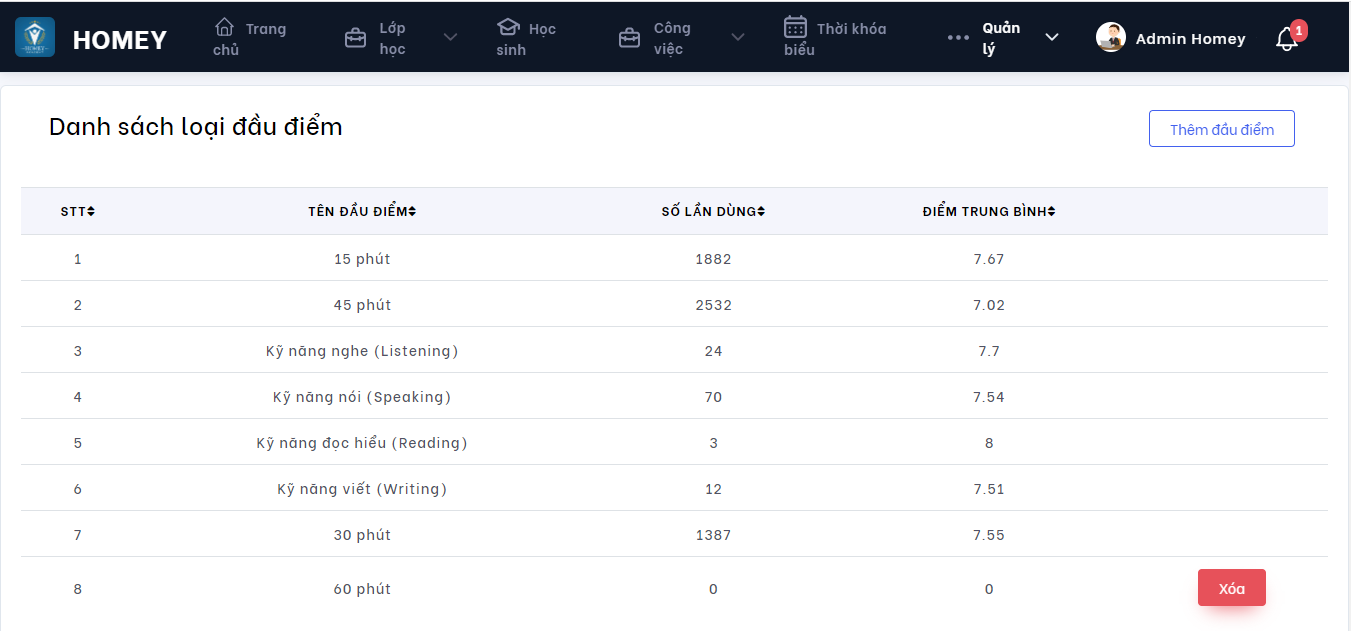This screenshot has width=1351, height=631.
Task: Sort by Điểm trung bình column
Action: click(989, 211)
